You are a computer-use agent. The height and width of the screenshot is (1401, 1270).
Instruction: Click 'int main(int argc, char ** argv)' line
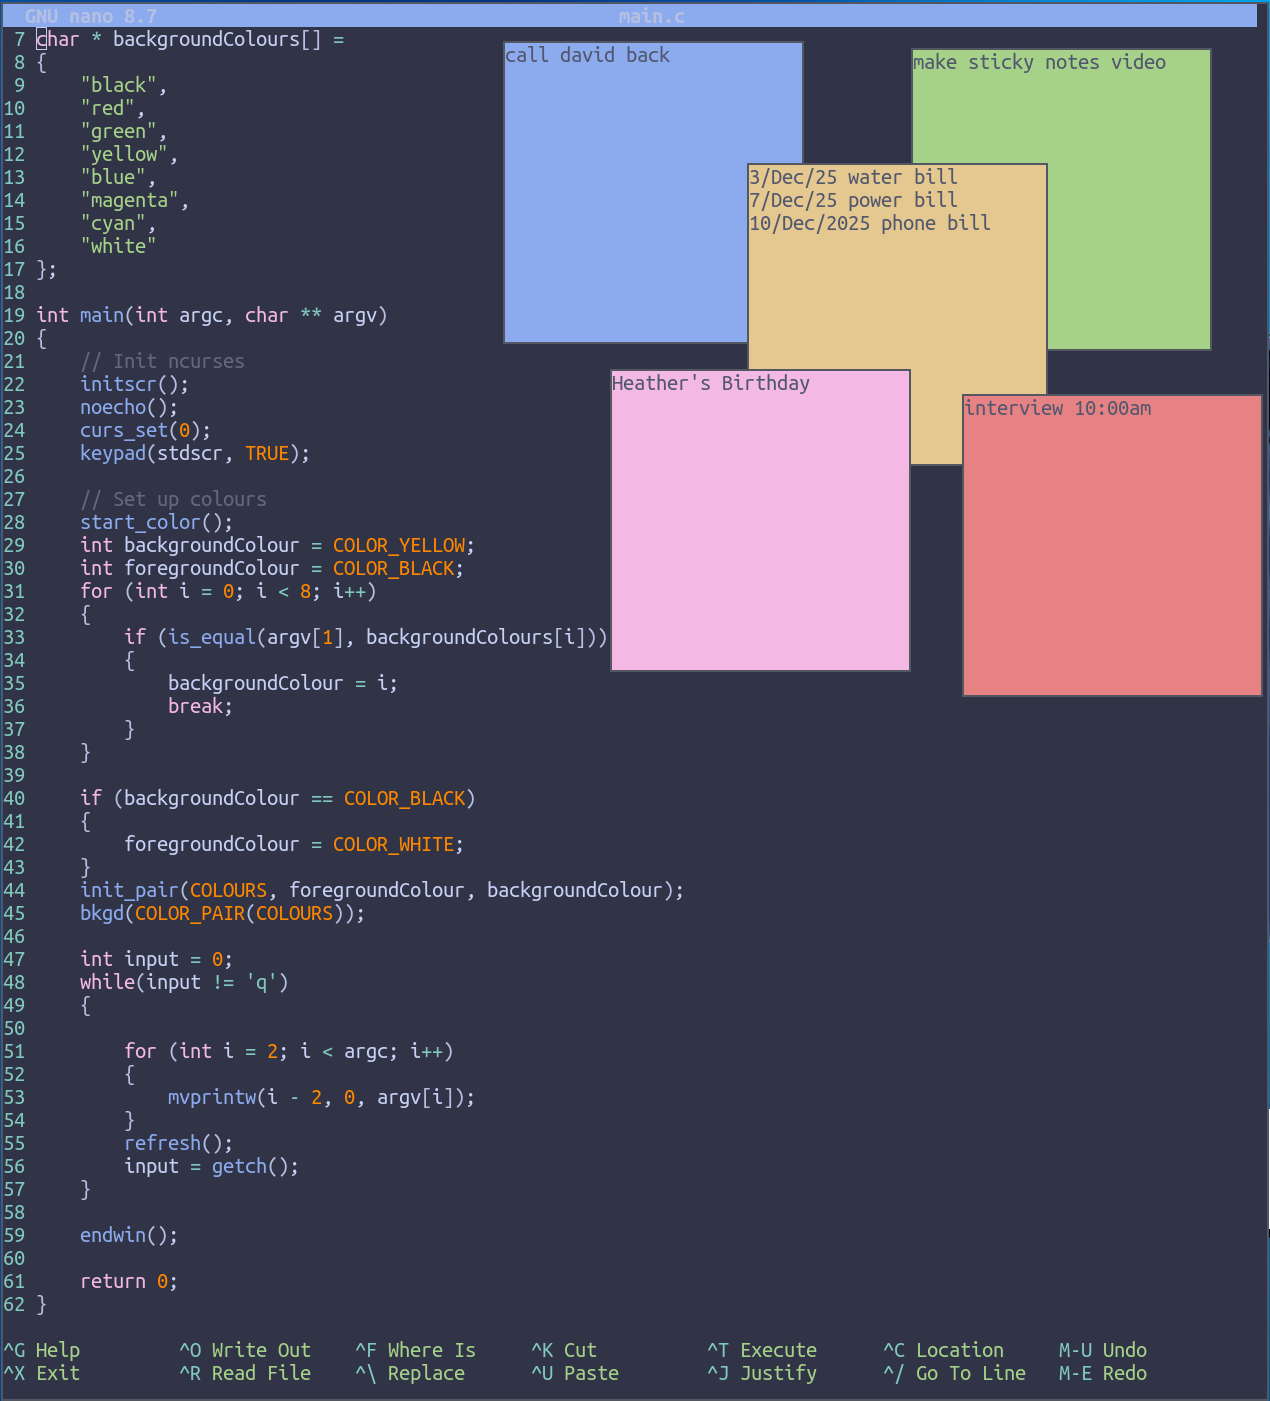click(212, 315)
